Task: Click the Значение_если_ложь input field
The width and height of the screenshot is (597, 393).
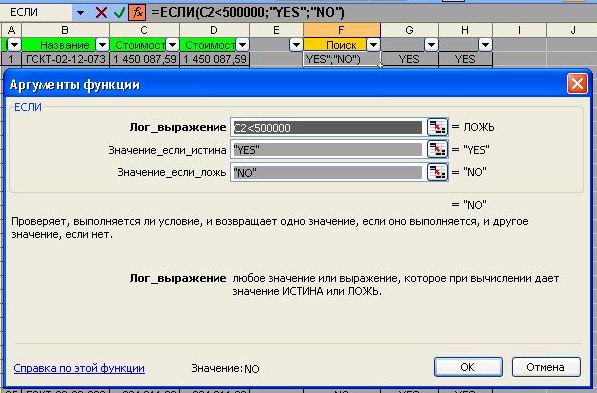Action: pyautogui.click(x=328, y=173)
